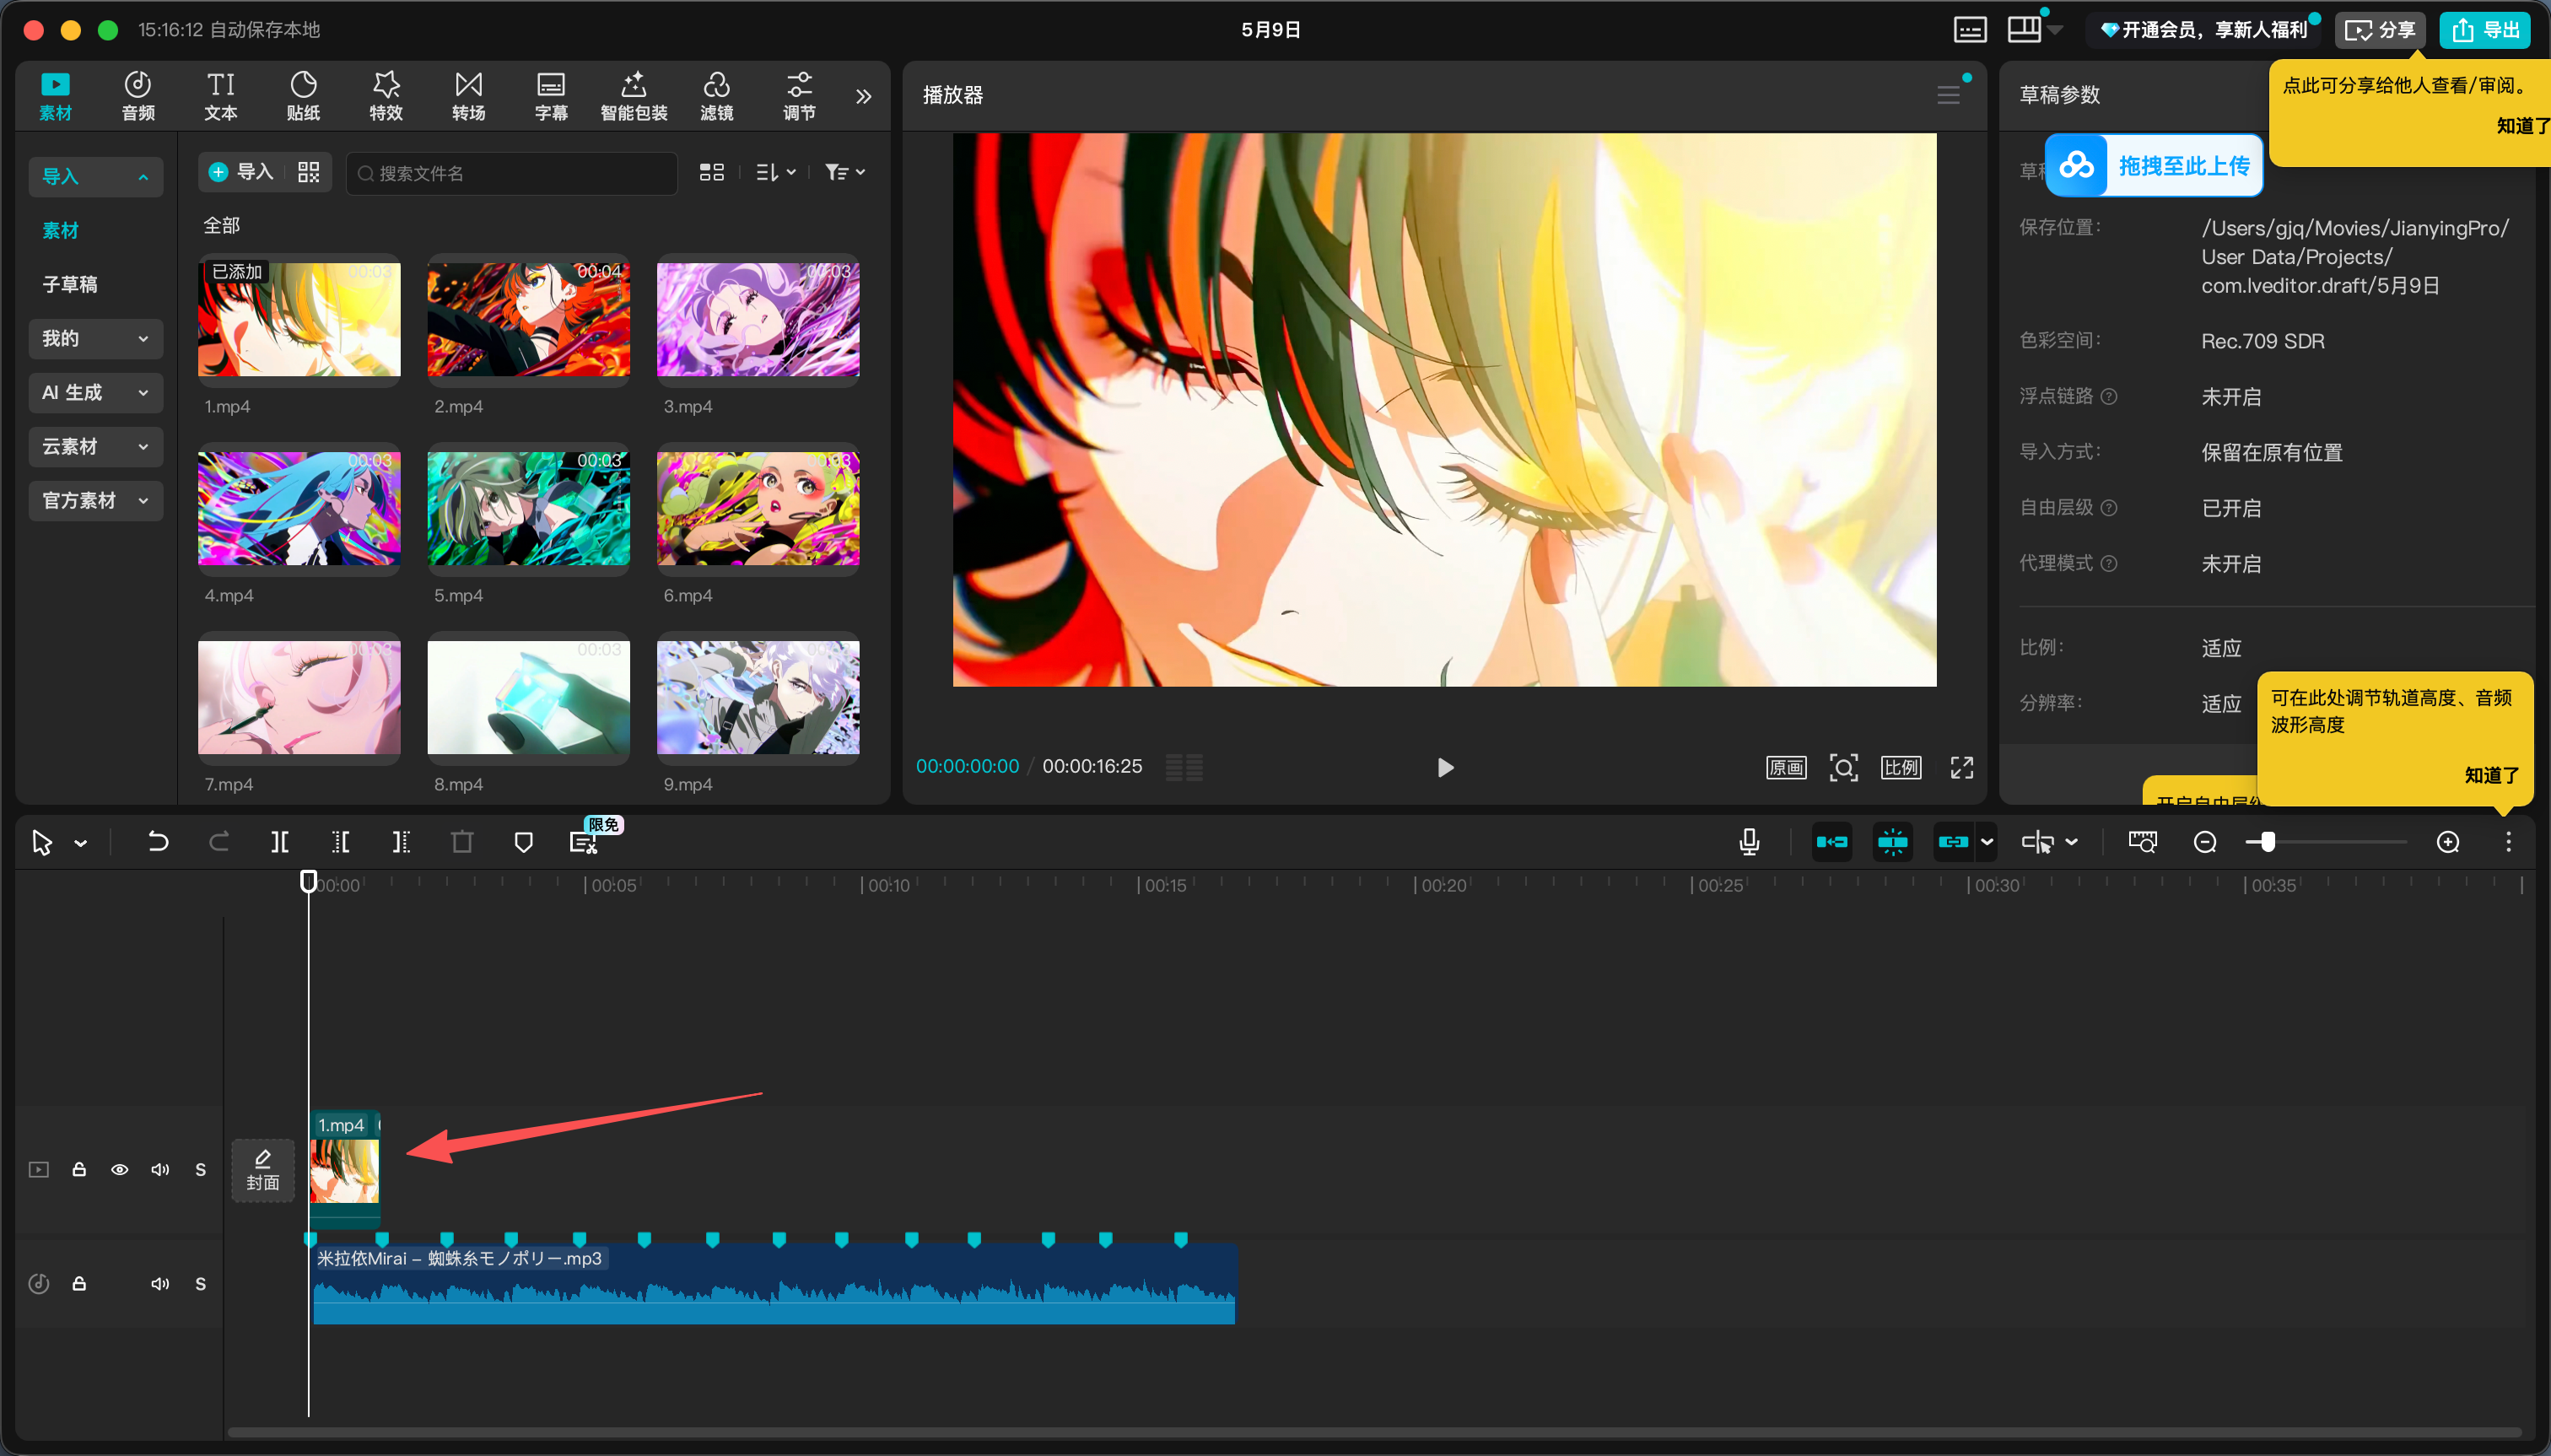Screen dimensions: 2551x1456
Task: Click the 封面 cover button
Action: (x=263, y=1170)
